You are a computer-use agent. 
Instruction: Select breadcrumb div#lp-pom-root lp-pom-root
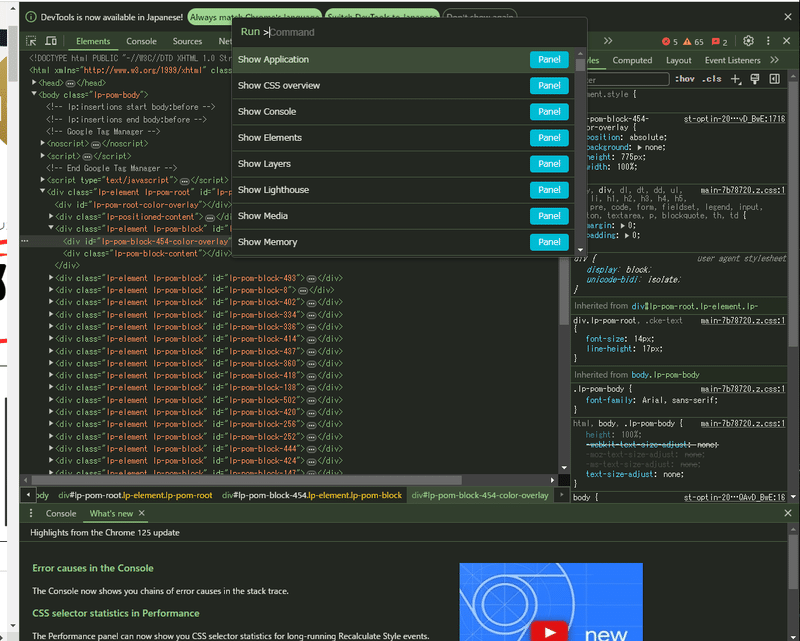(135, 495)
